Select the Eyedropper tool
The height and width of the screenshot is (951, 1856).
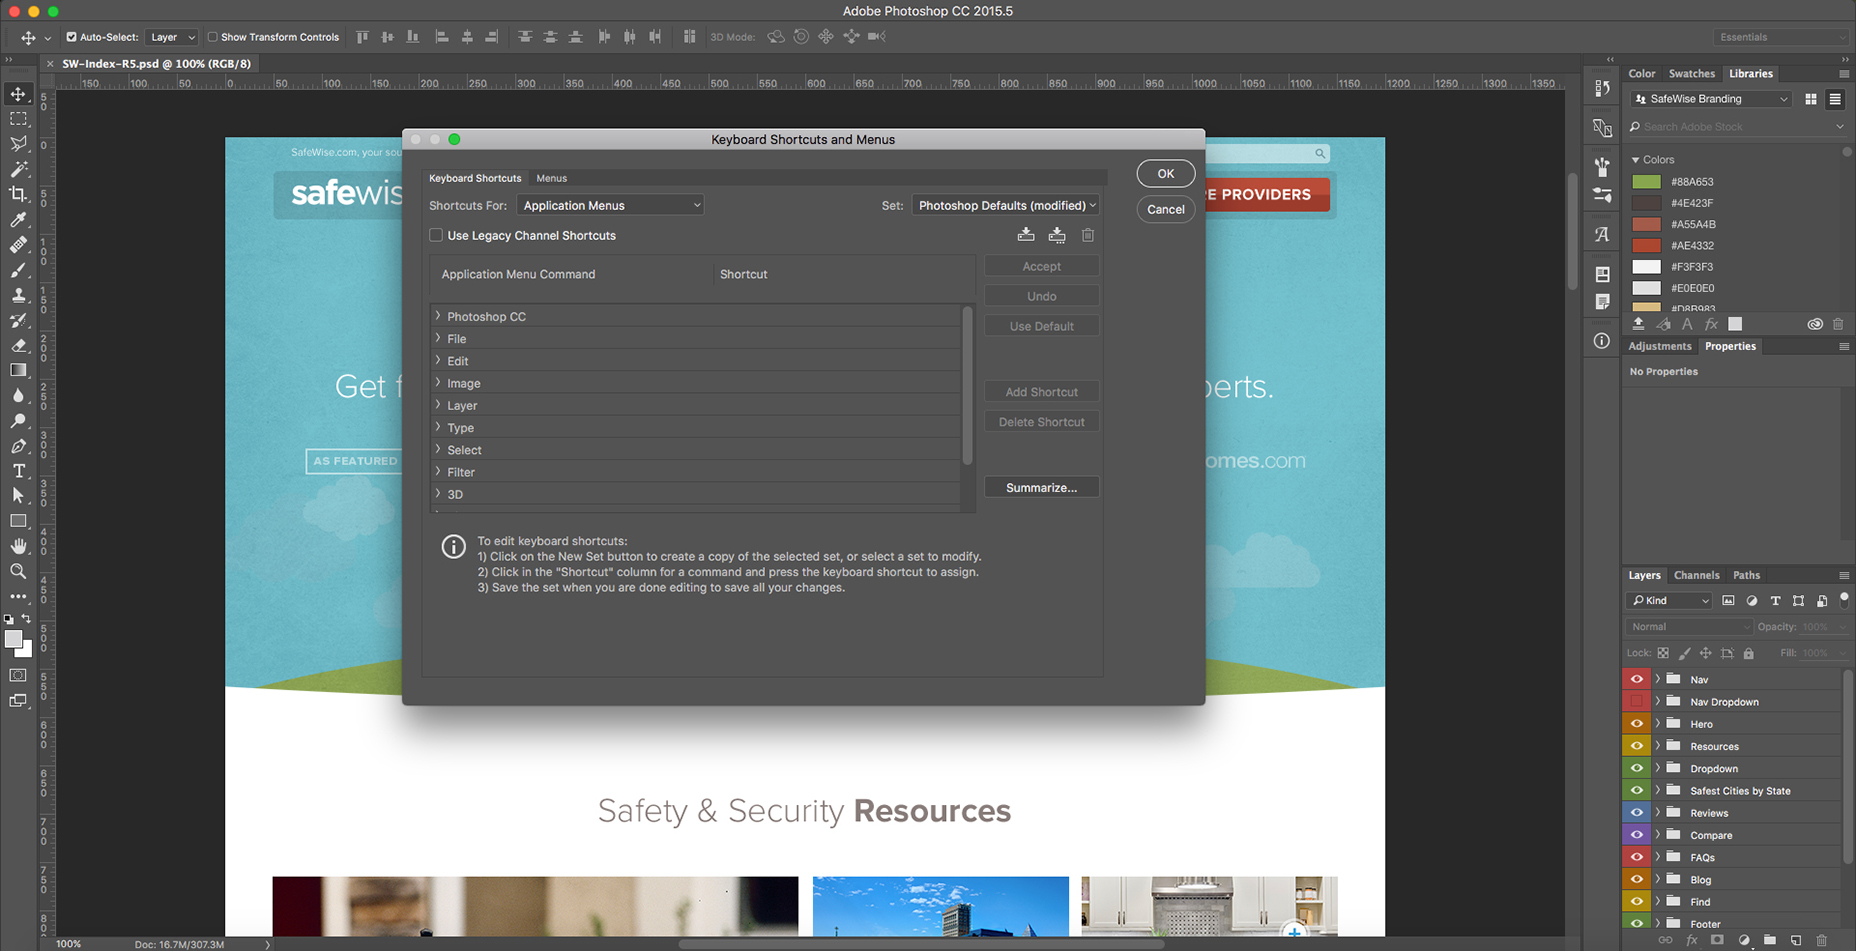click(x=18, y=220)
